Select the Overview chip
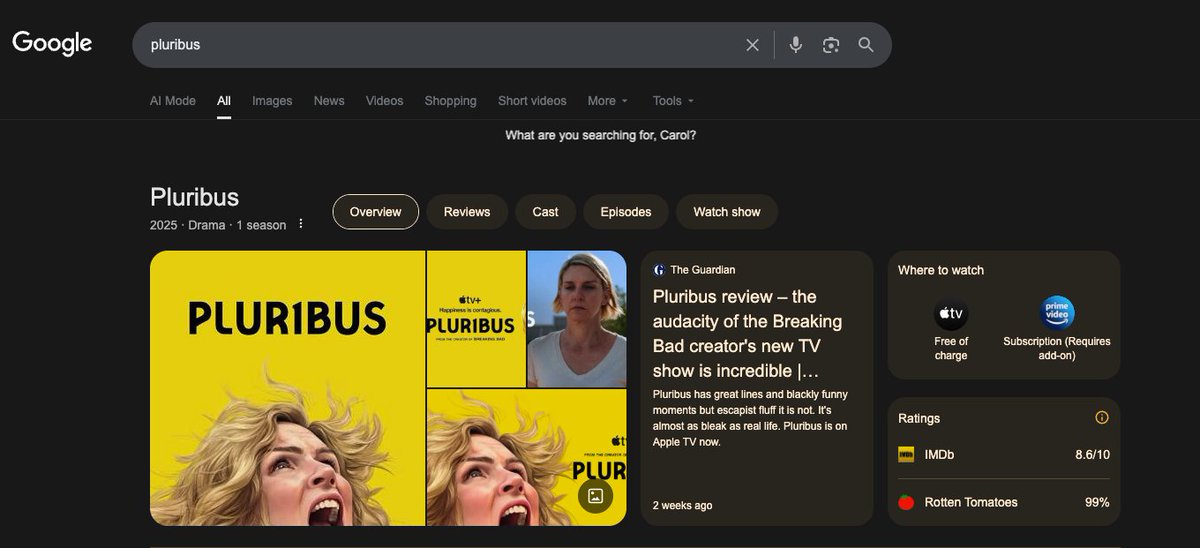 [376, 212]
